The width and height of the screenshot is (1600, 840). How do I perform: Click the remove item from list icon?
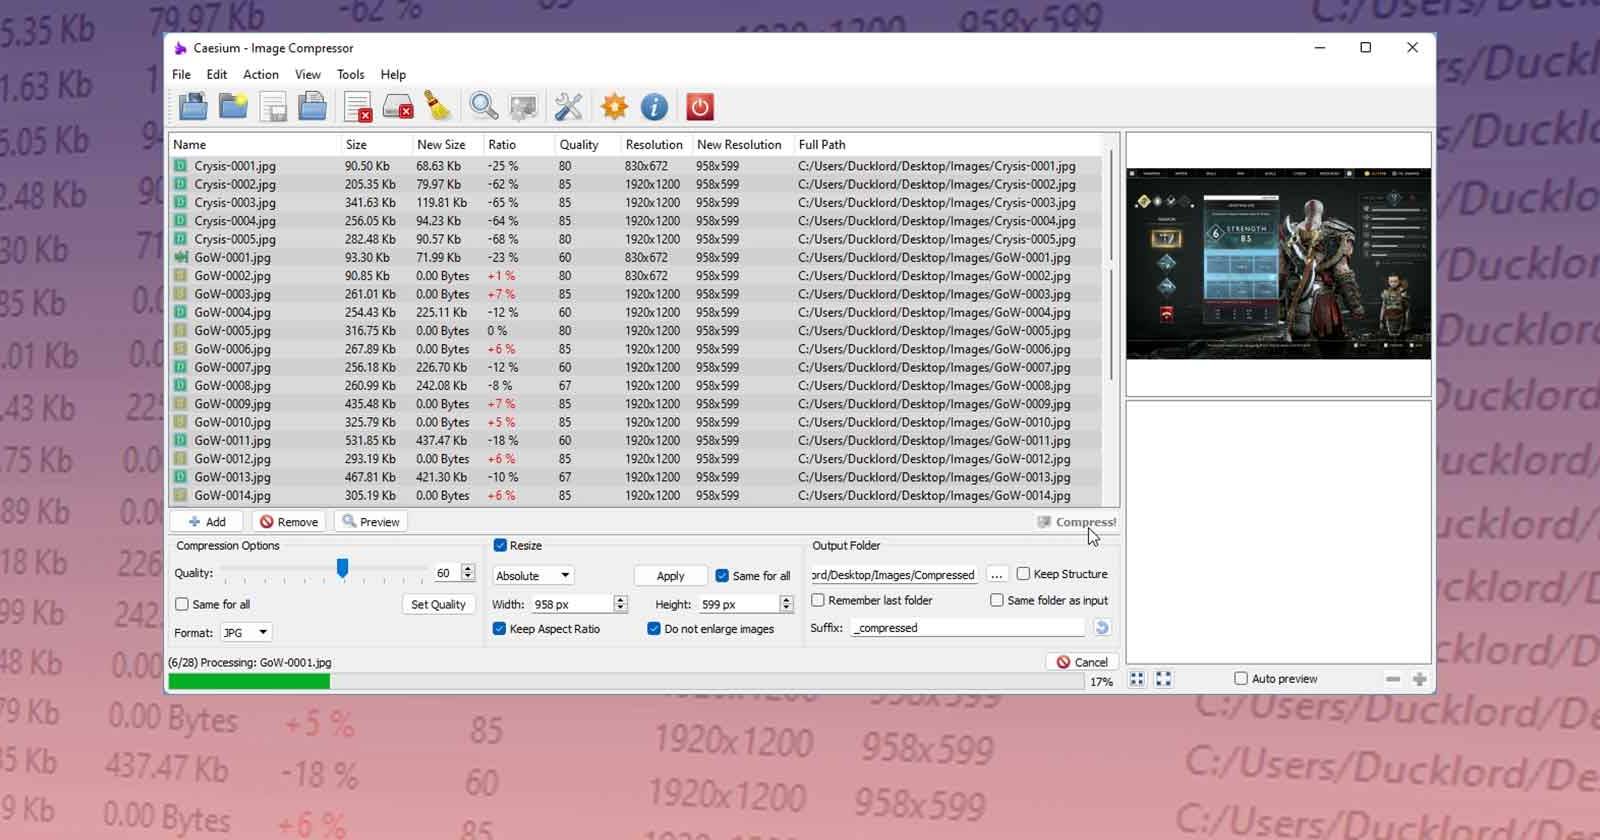click(x=357, y=106)
